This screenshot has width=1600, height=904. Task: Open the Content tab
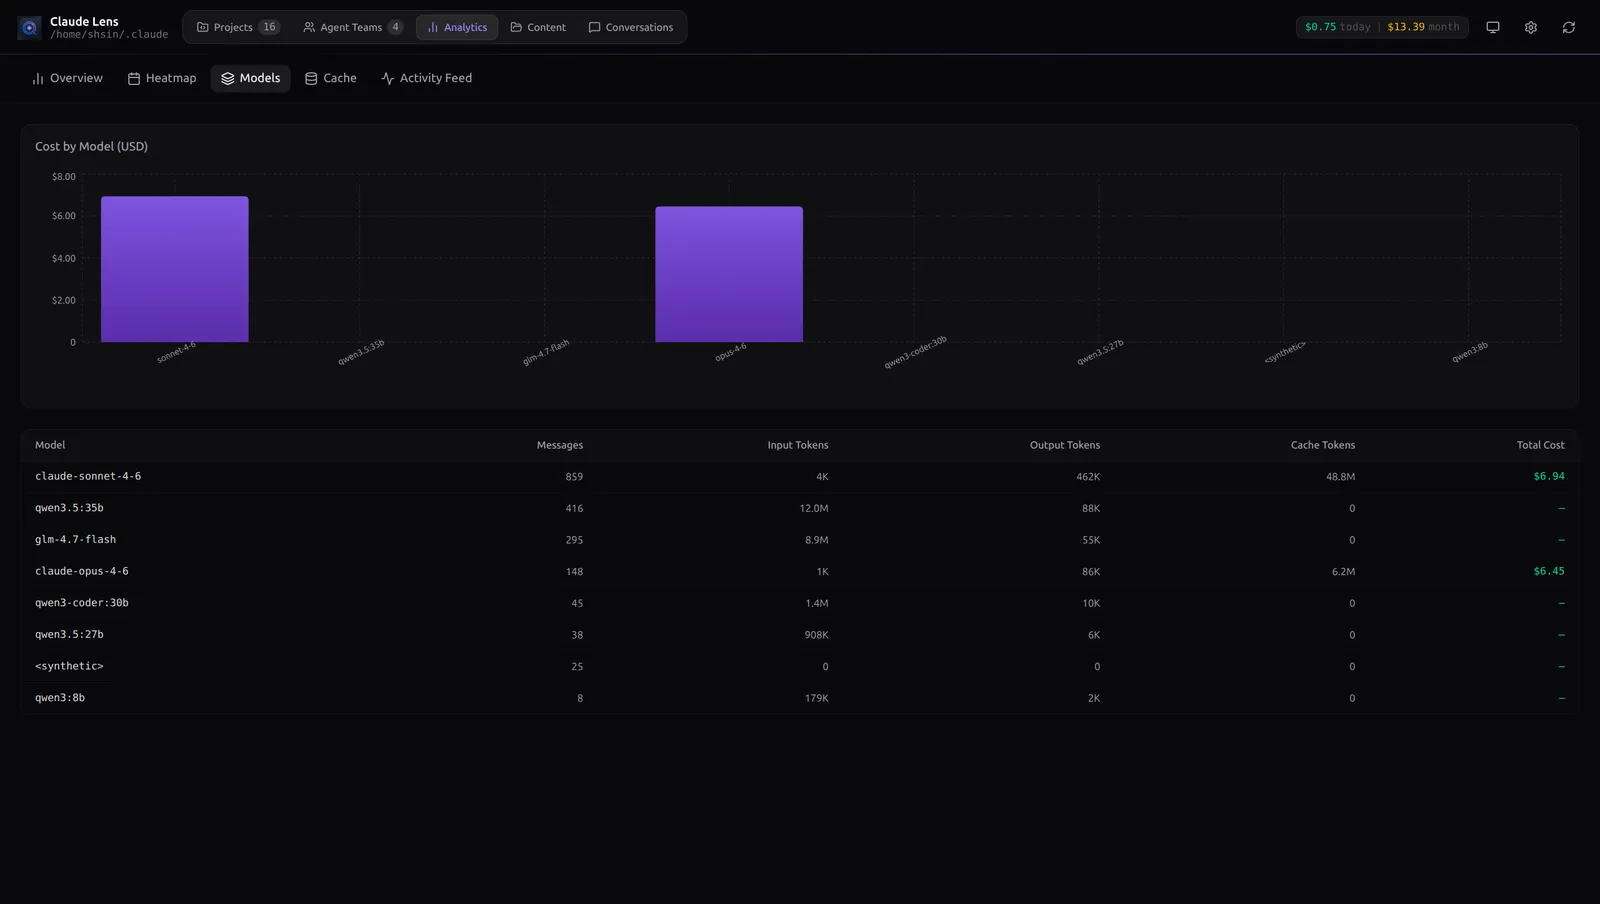click(x=538, y=28)
